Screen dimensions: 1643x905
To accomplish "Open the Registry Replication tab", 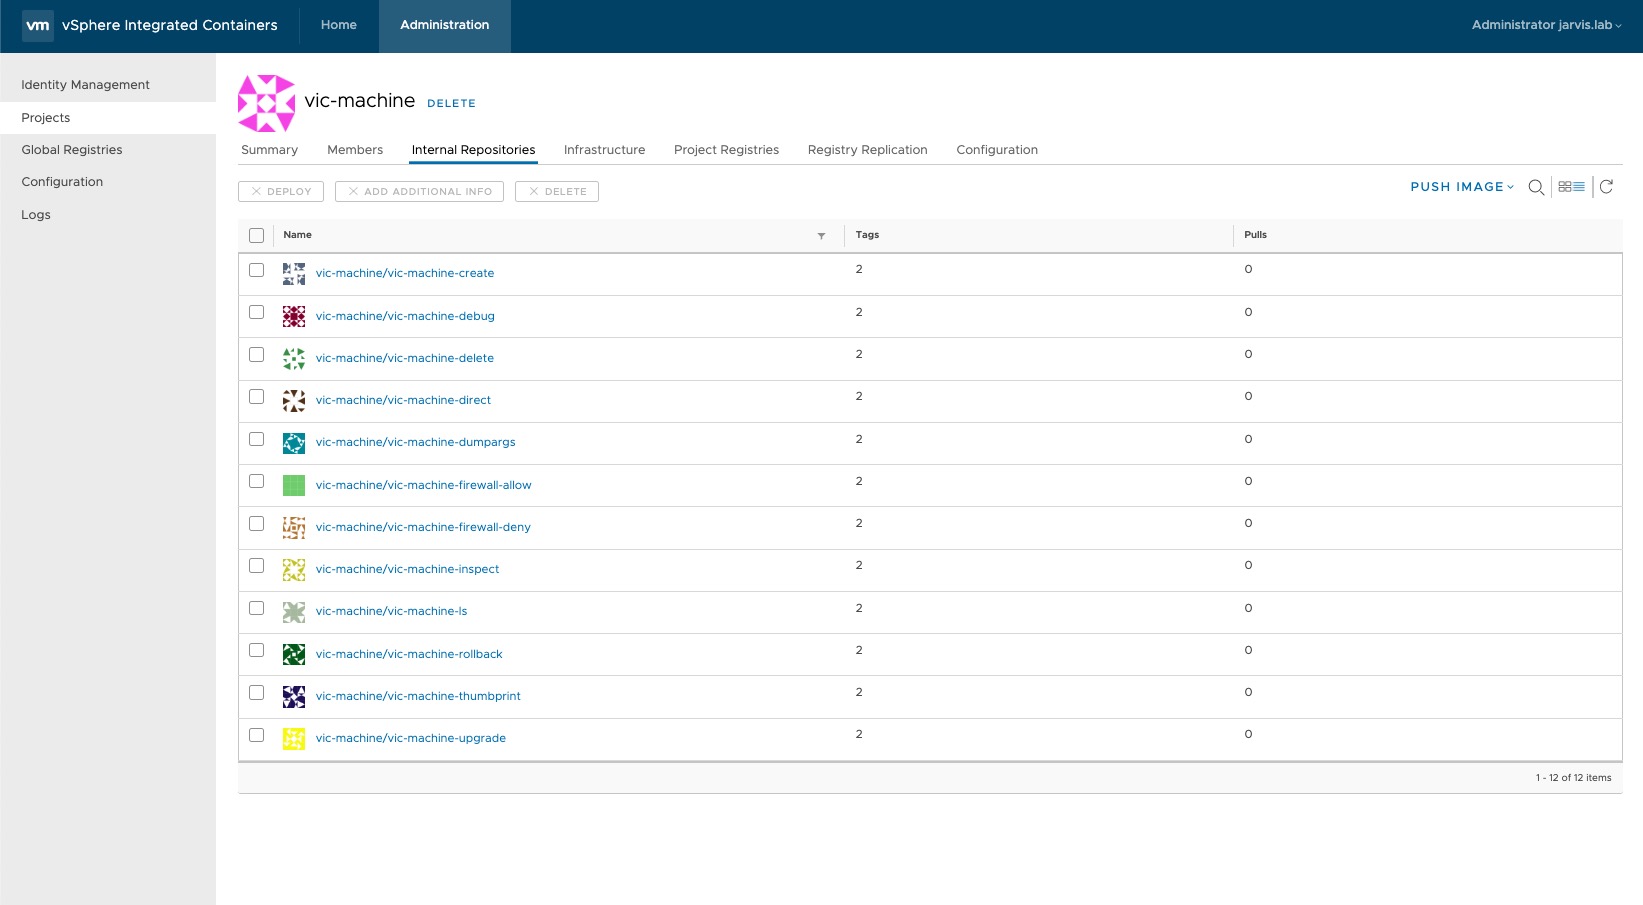I will point(868,150).
